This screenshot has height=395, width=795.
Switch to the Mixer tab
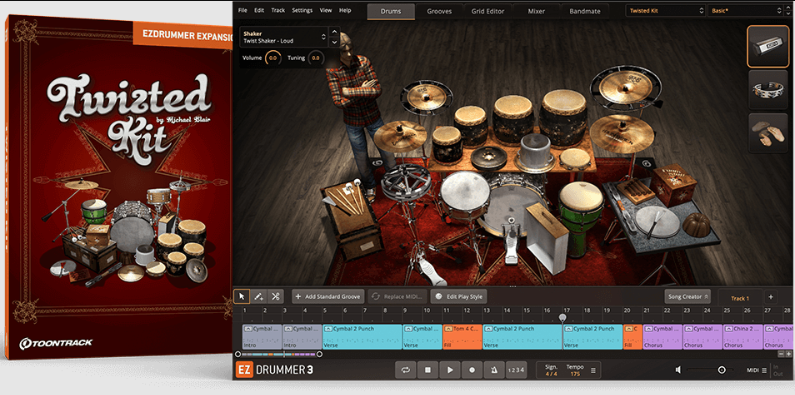[x=536, y=11]
